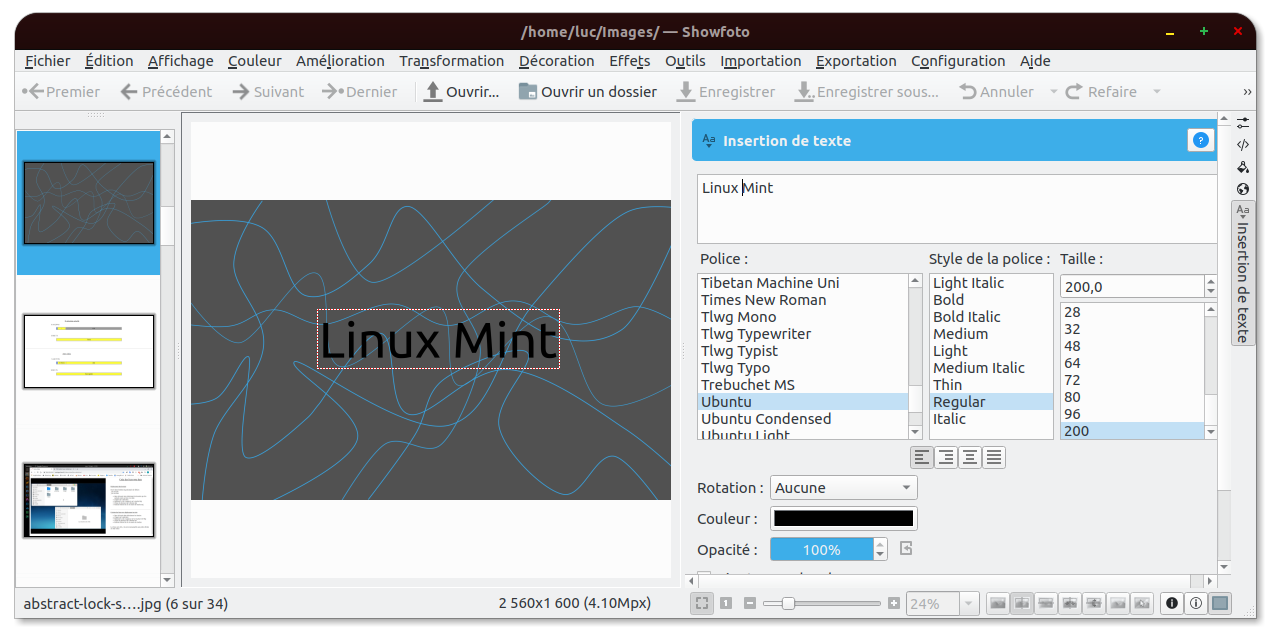1275x637 pixels.
Task: Decrease the Taille value with down arrow
Action: click(1211, 292)
